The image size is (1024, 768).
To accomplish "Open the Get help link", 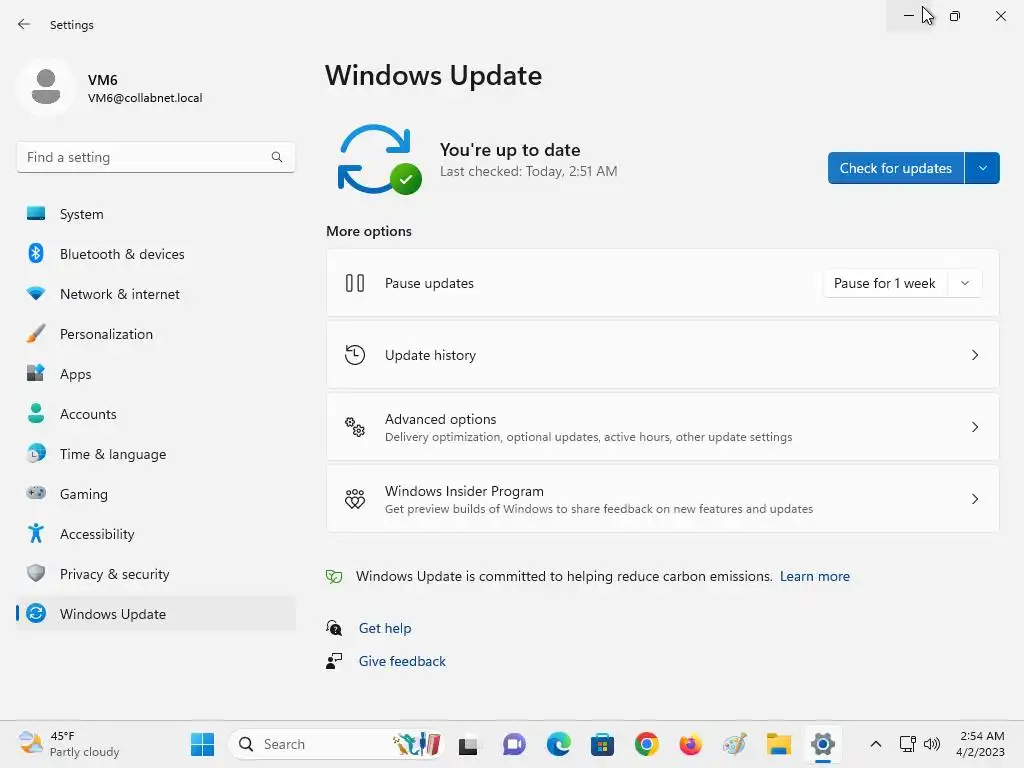I will (385, 628).
